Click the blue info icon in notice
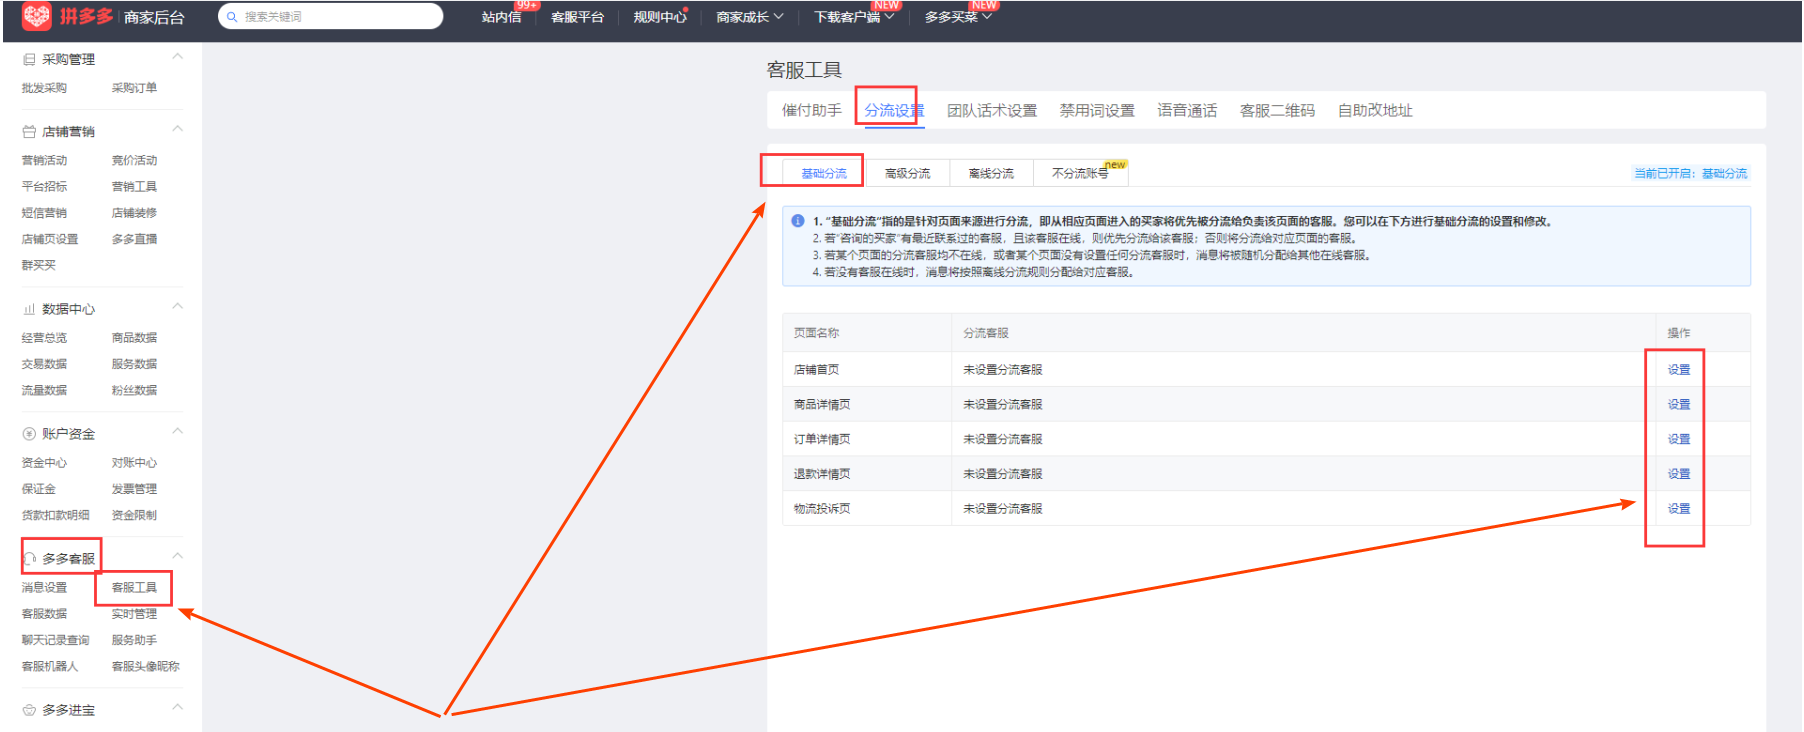Screen dimensions: 1804x732 point(798,221)
